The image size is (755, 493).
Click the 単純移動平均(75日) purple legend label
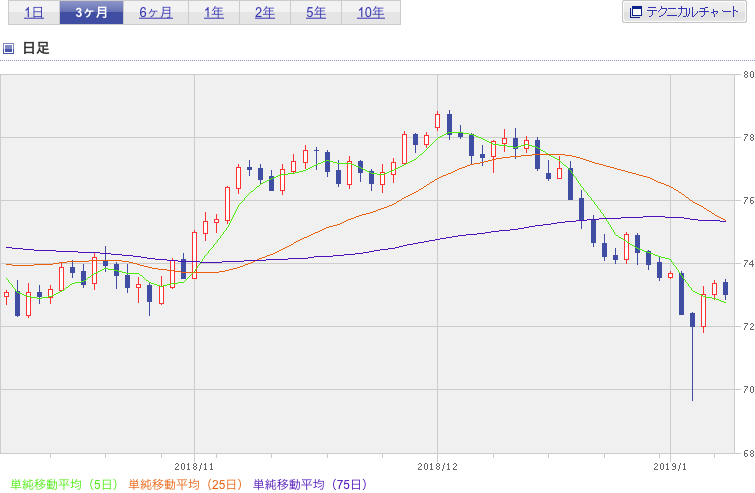pyautogui.click(x=310, y=484)
